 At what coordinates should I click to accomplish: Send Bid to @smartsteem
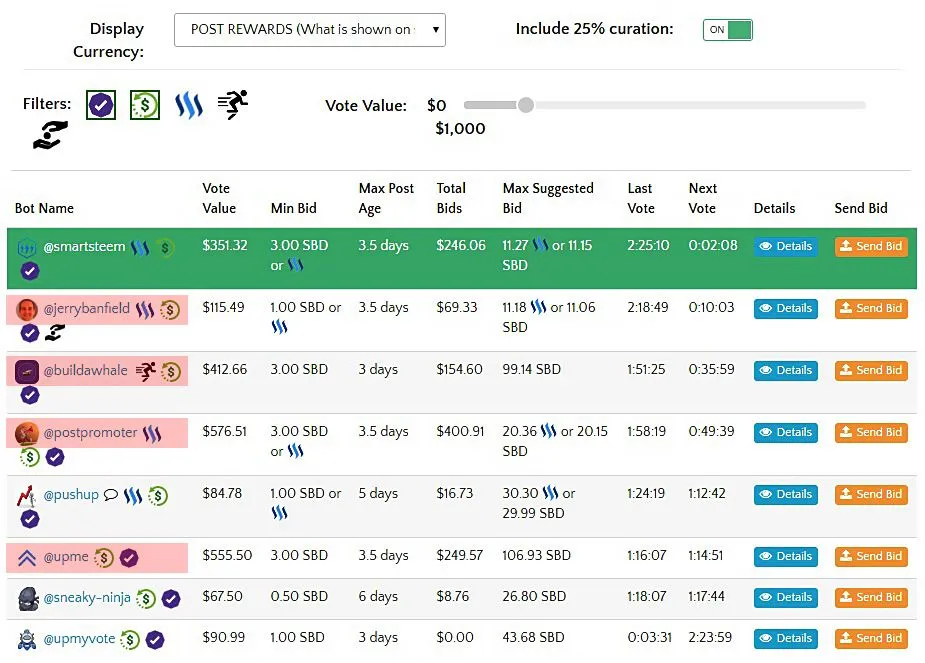click(871, 247)
